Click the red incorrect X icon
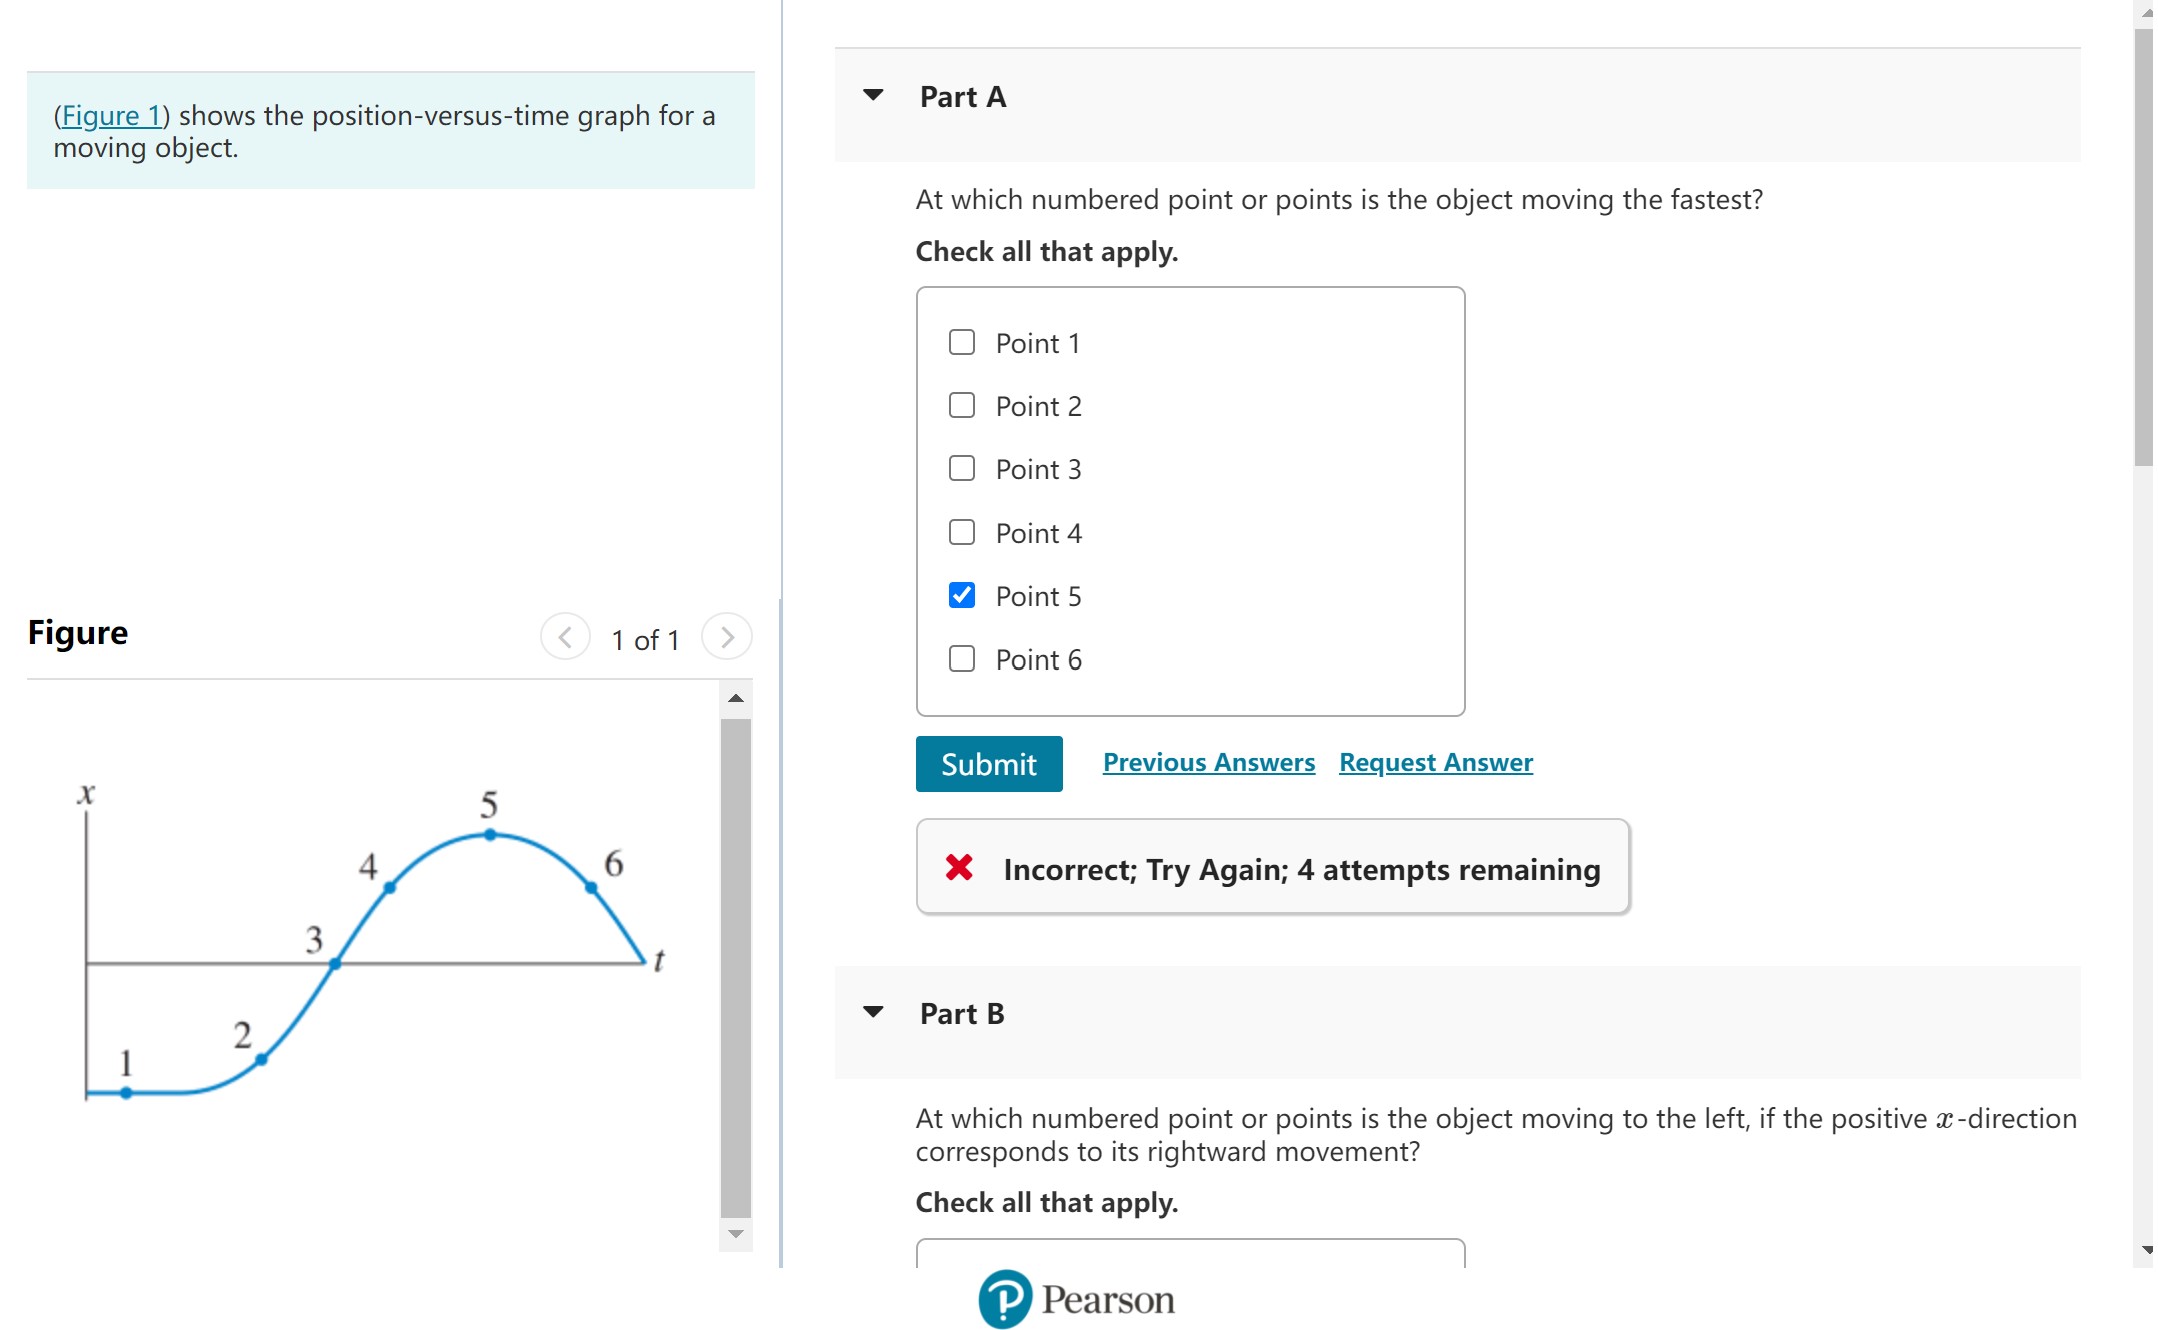Image resolution: width=2158 pixels, height=1330 pixels. [x=959, y=867]
